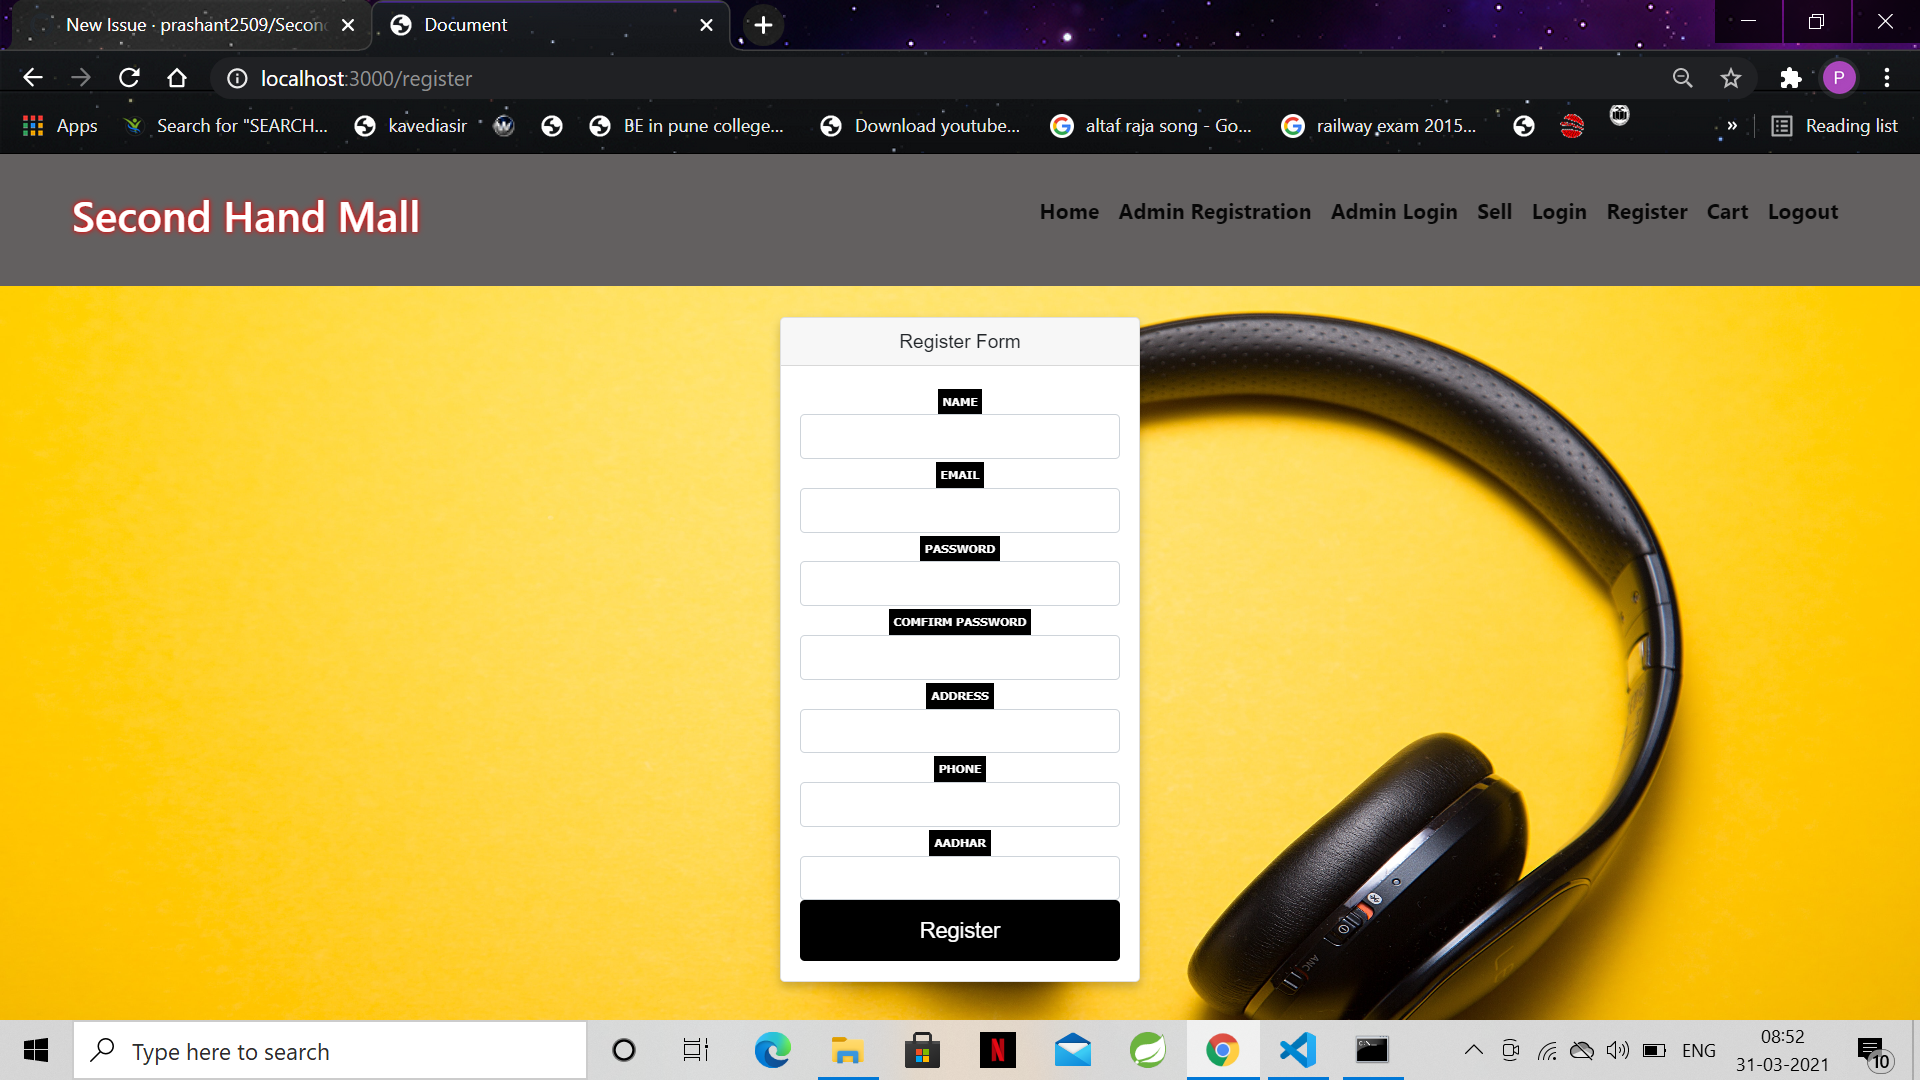Screen dimensions: 1920x1080
Task: Open the Reading list
Action: [x=1835, y=126]
